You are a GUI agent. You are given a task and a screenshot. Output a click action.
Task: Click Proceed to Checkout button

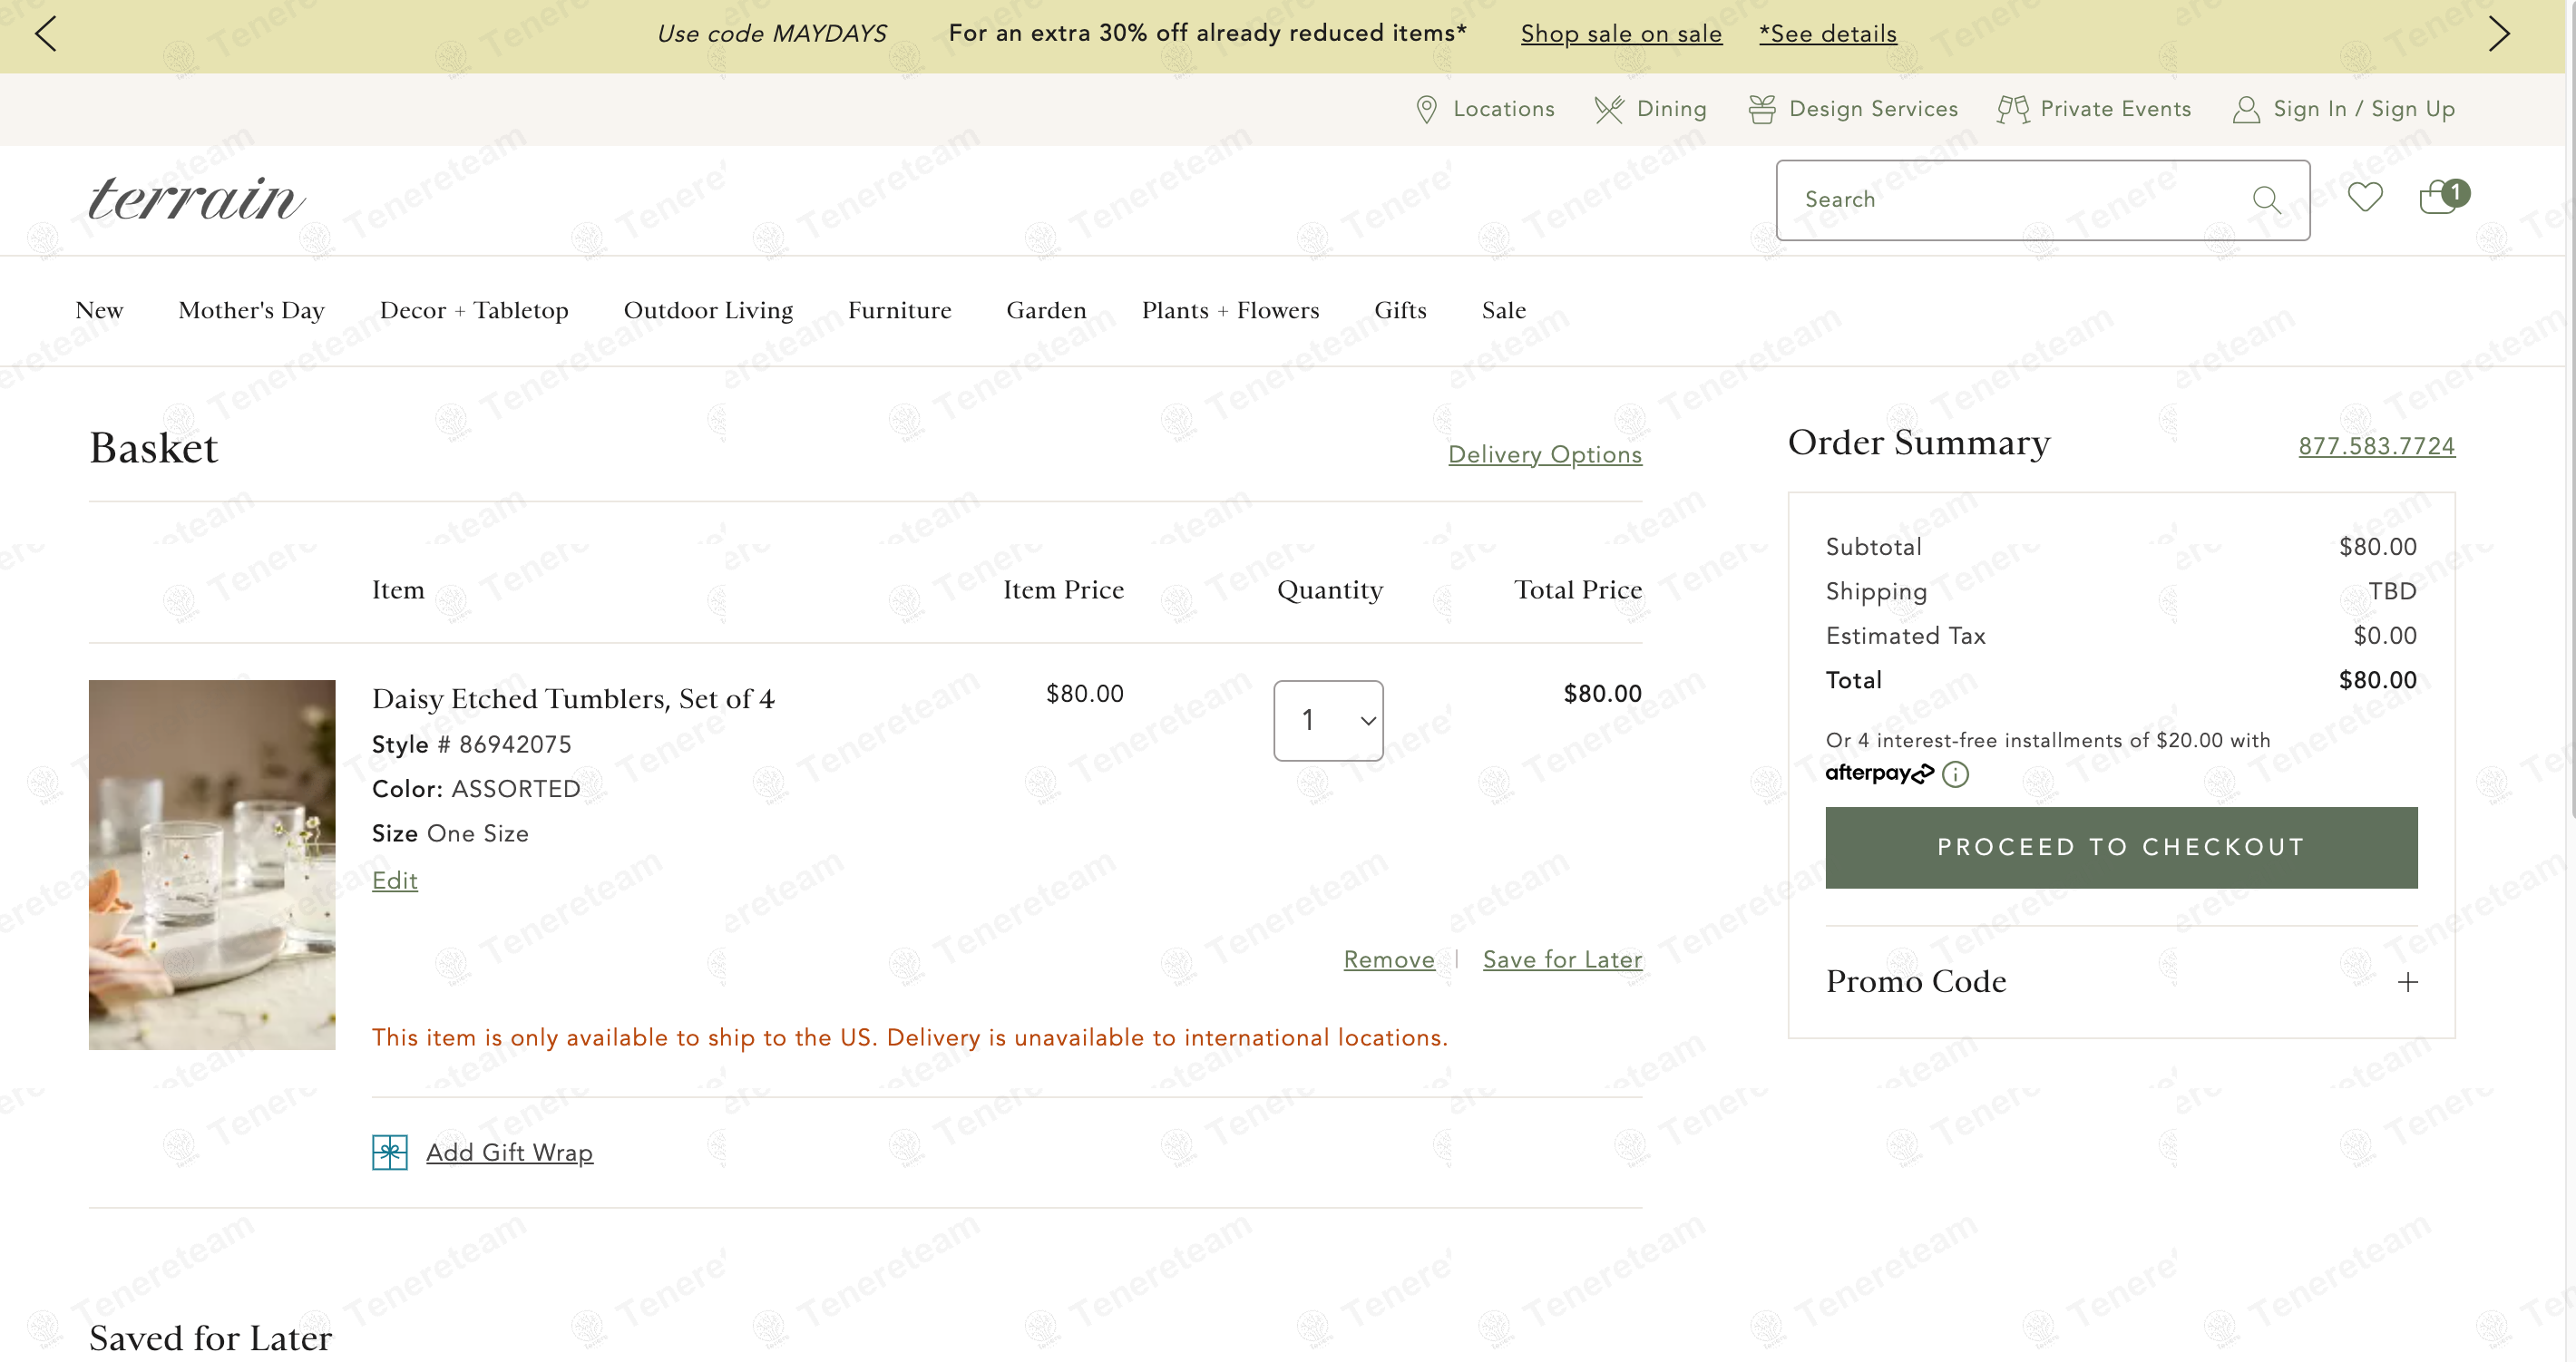(2121, 847)
